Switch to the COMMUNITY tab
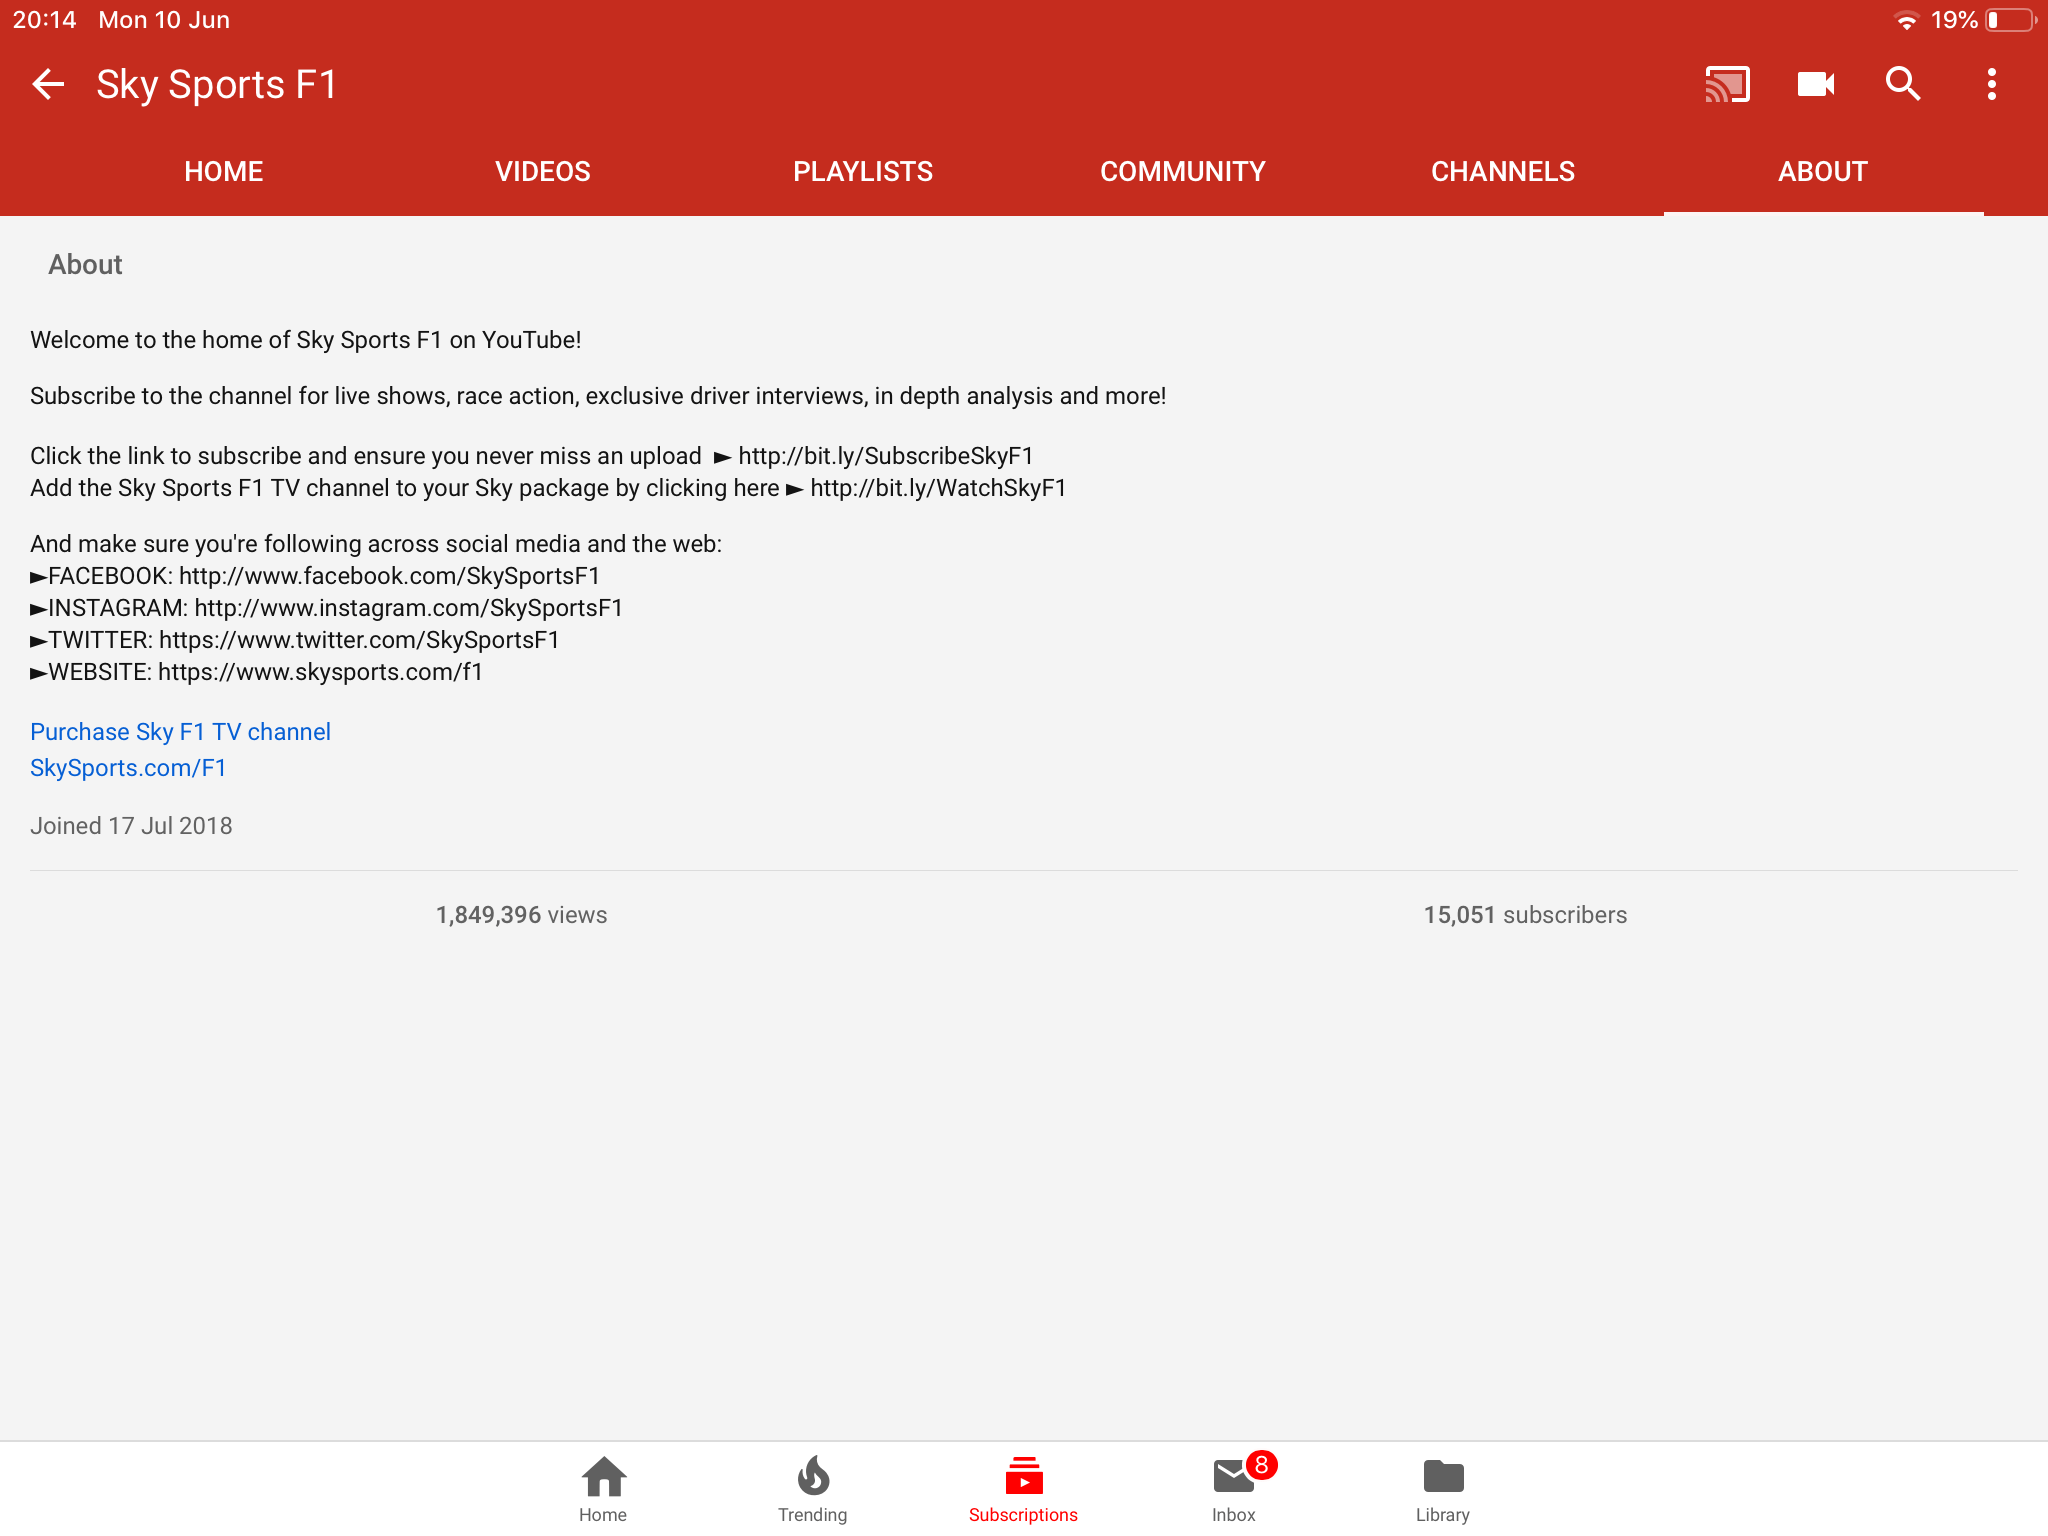Image resolution: width=2048 pixels, height=1536 pixels. pos(1183,172)
